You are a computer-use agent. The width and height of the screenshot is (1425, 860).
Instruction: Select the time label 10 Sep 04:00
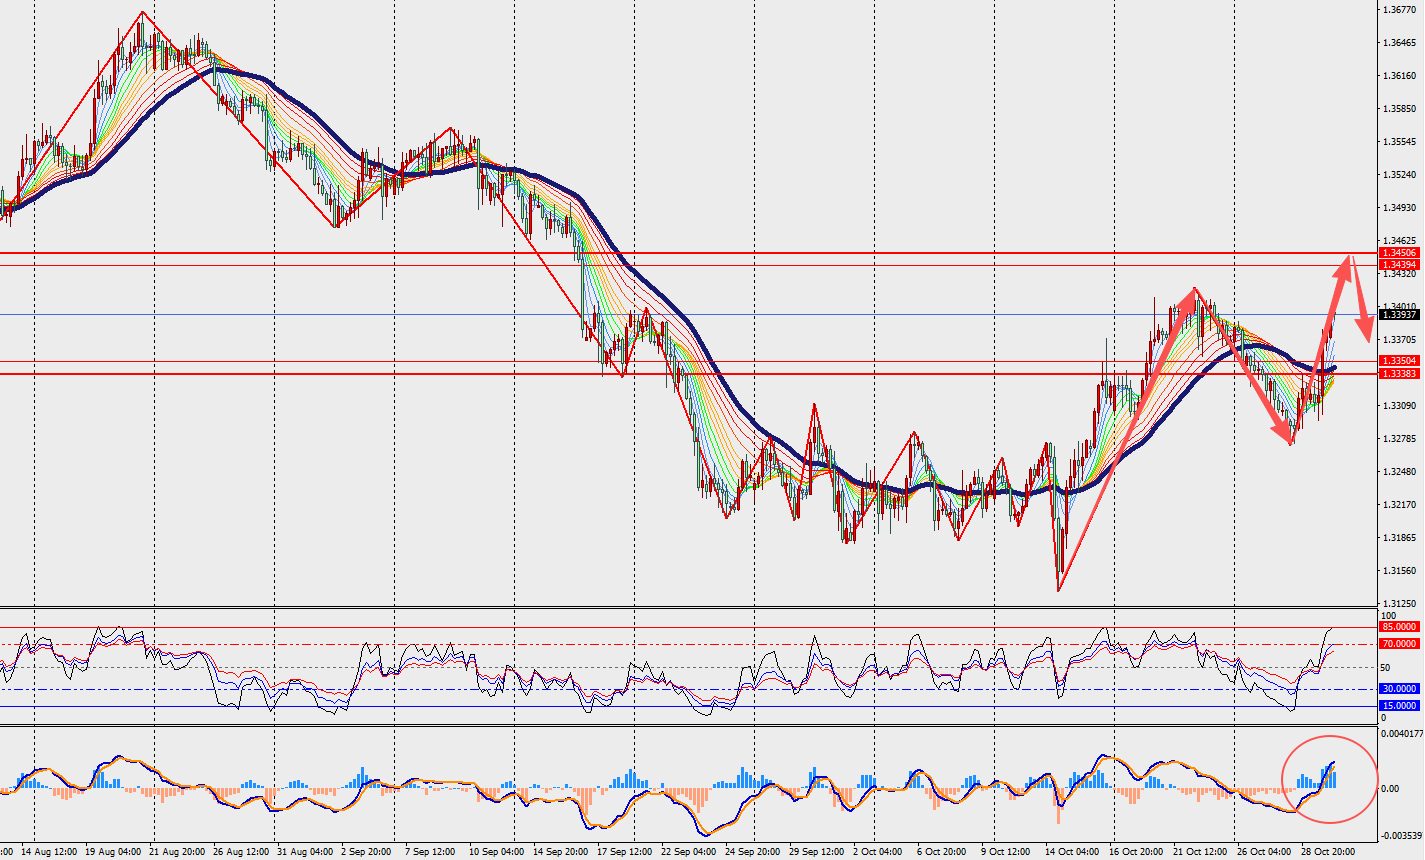point(497,852)
